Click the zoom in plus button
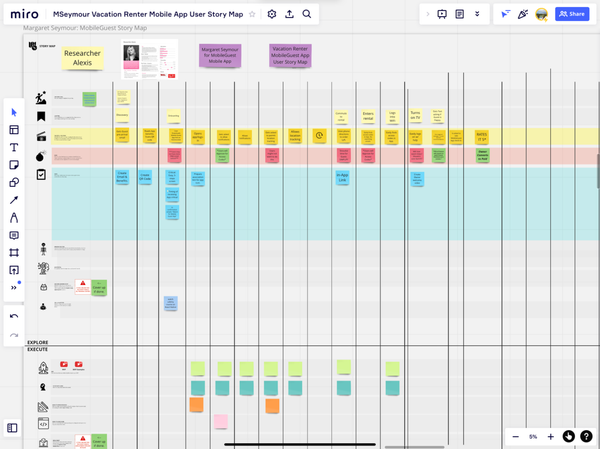The width and height of the screenshot is (600, 449). (x=550, y=437)
